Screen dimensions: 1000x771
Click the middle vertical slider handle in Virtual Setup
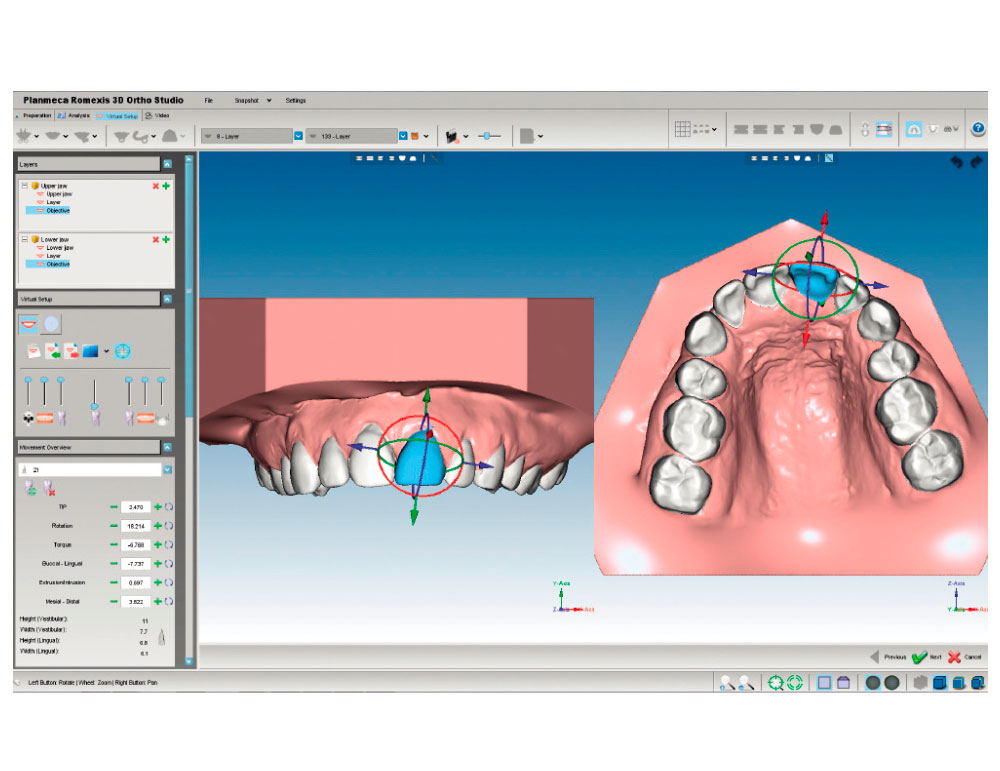(95, 406)
